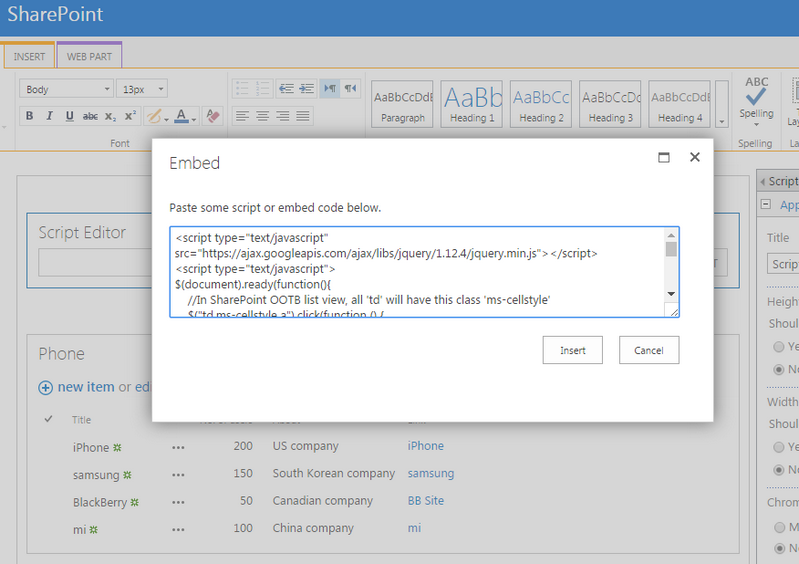Open the samsung hyperlink in the list

point(431,473)
